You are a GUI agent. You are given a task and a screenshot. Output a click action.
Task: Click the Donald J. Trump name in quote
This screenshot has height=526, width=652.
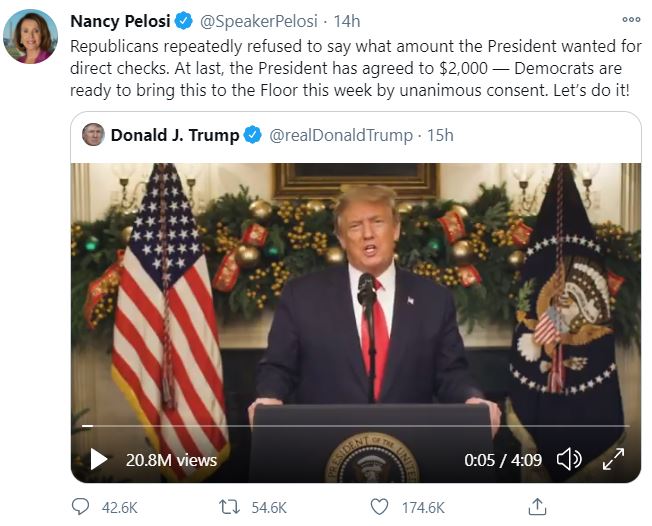[x=174, y=135]
